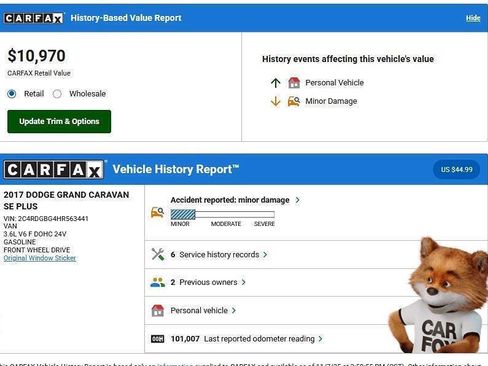Expand the Personal vehicle chevron
Viewport: 488px width, 366px height.
pos(234,310)
